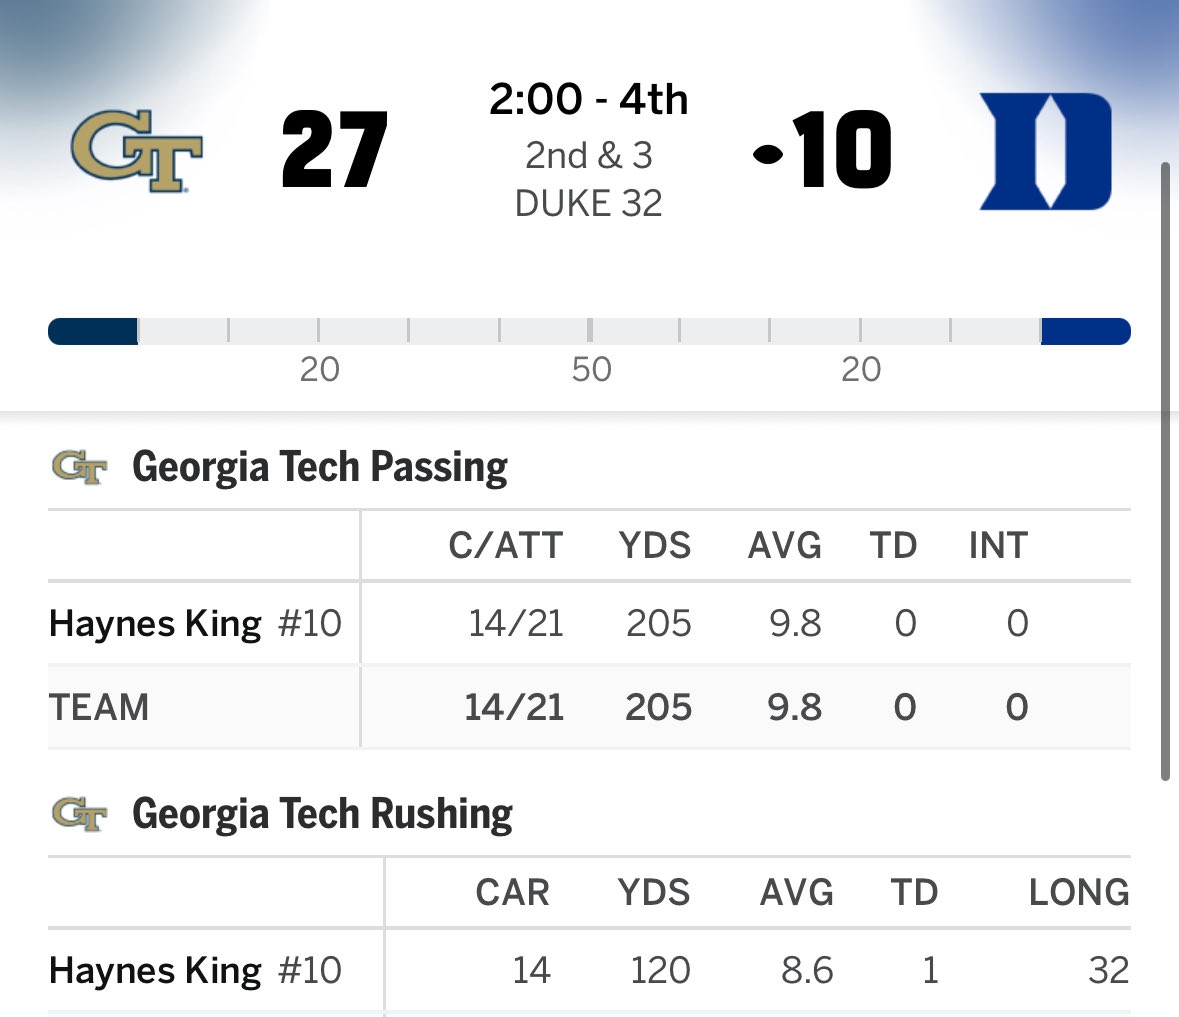Click the Georgia Tech Passing section title
Image resolution: width=1179 pixels, height=1017 pixels.
(x=320, y=467)
